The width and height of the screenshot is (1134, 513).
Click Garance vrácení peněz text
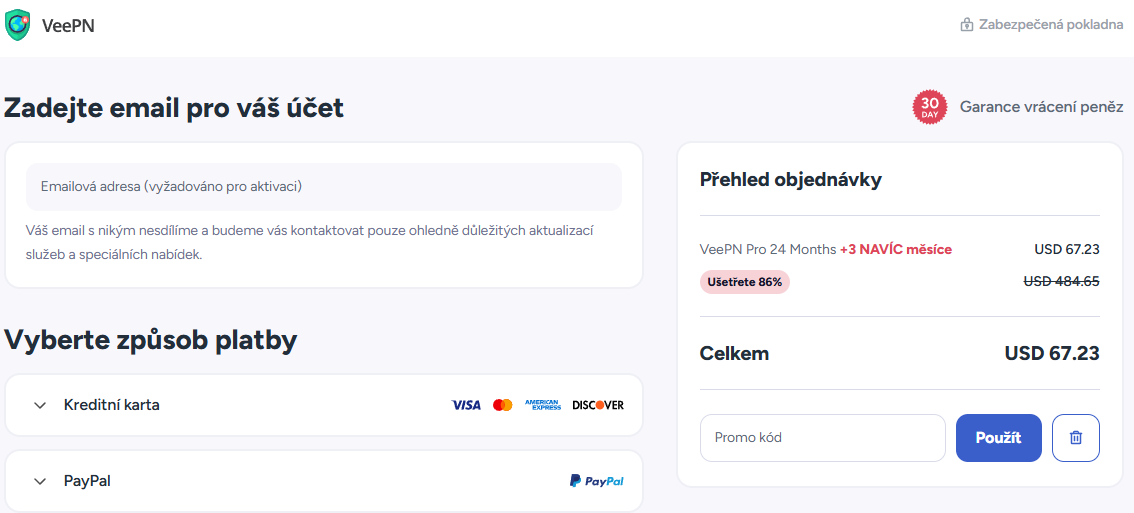tap(1041, 107)
